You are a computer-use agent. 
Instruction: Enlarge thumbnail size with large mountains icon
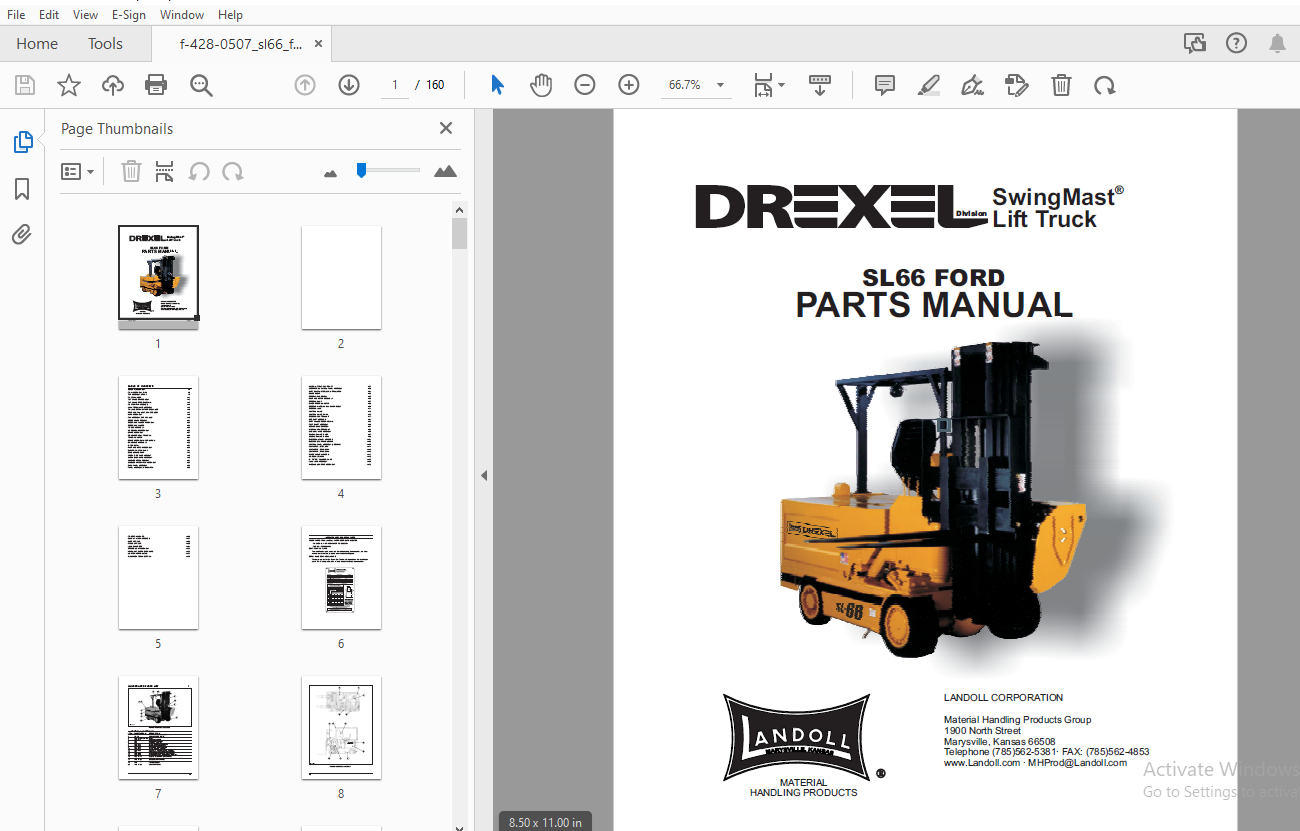(445, 172)
